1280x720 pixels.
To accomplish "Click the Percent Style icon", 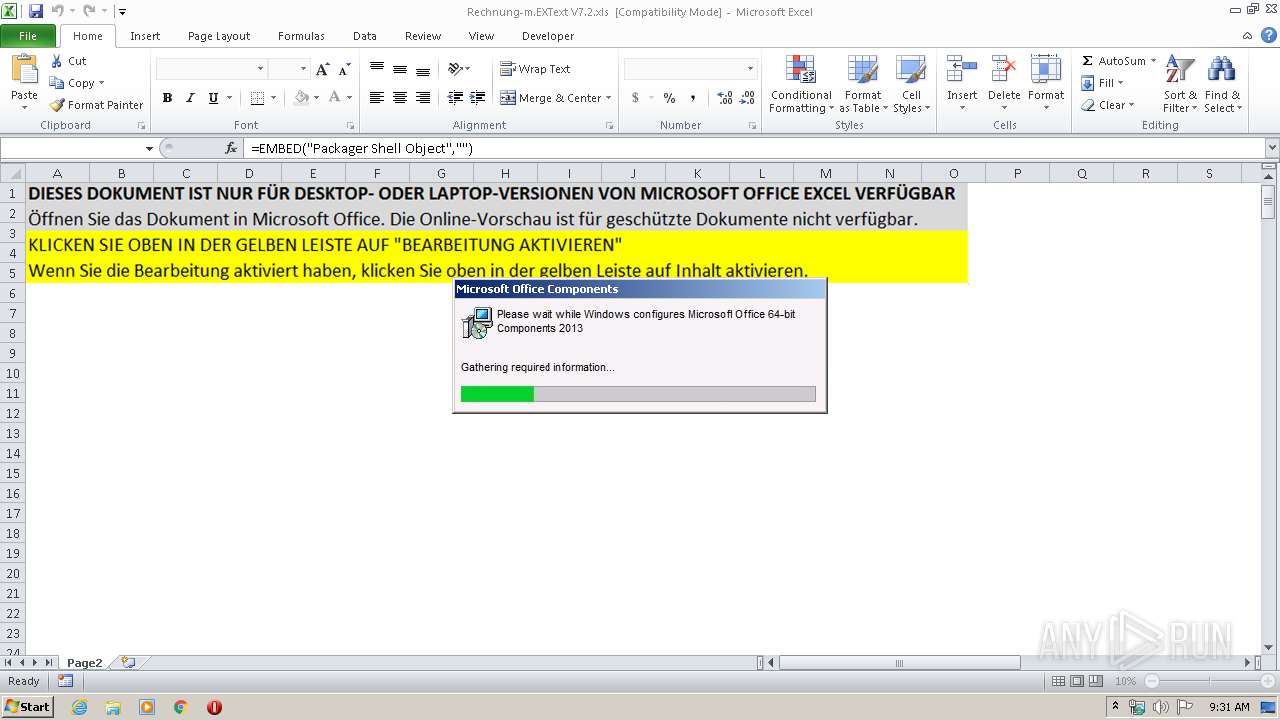I will [669, 98].
